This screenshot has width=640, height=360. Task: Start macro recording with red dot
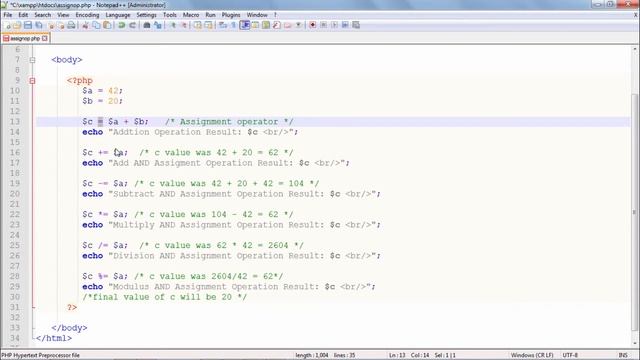pos(313,25)
